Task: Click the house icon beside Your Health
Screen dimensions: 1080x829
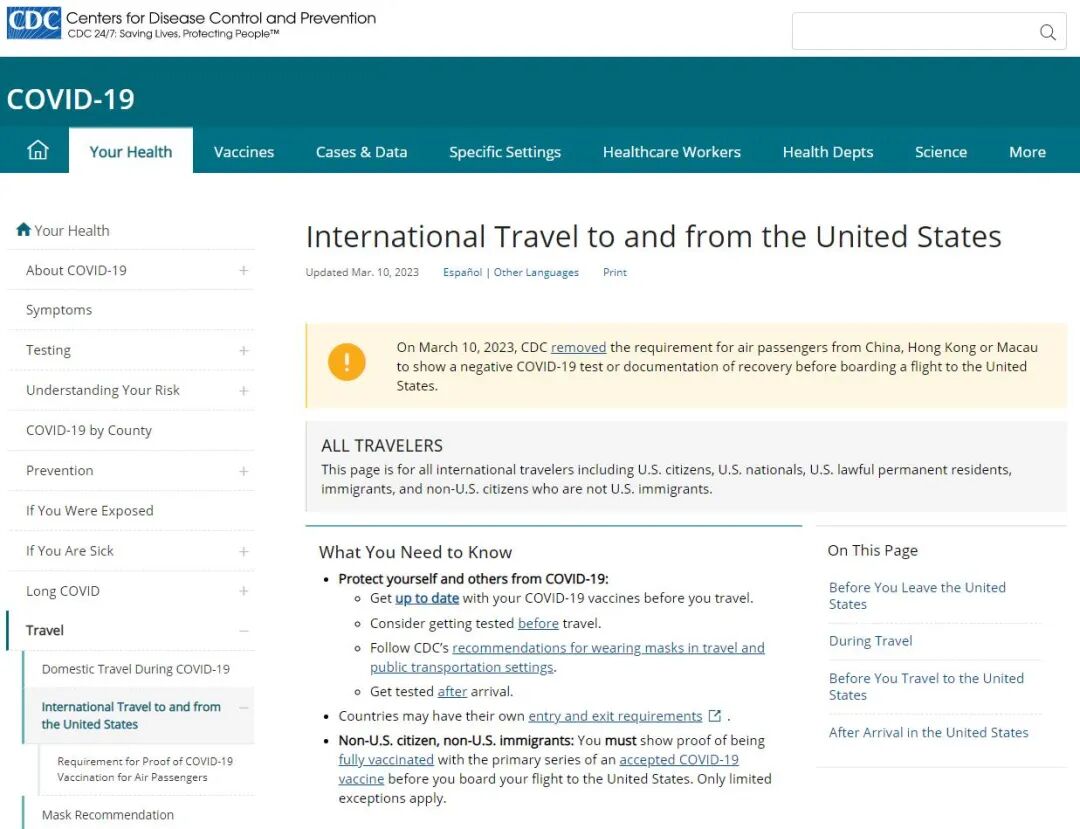Action: click(x=23, y=230)
